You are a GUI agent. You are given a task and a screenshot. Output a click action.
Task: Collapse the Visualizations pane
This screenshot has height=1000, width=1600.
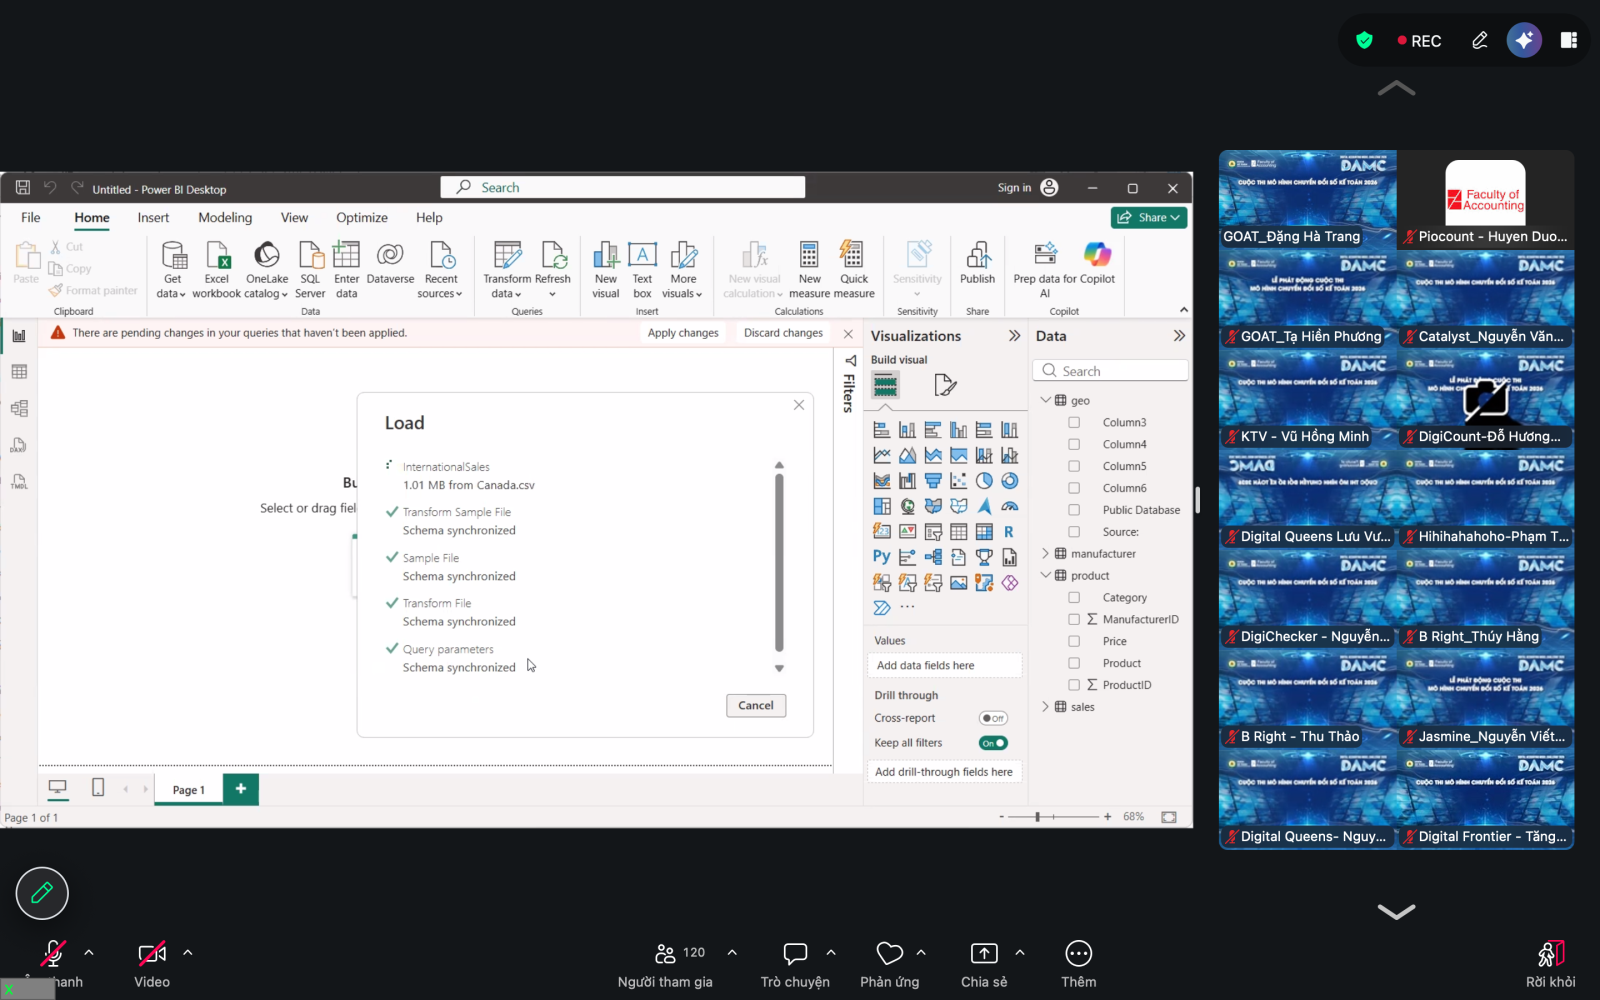1014,336
